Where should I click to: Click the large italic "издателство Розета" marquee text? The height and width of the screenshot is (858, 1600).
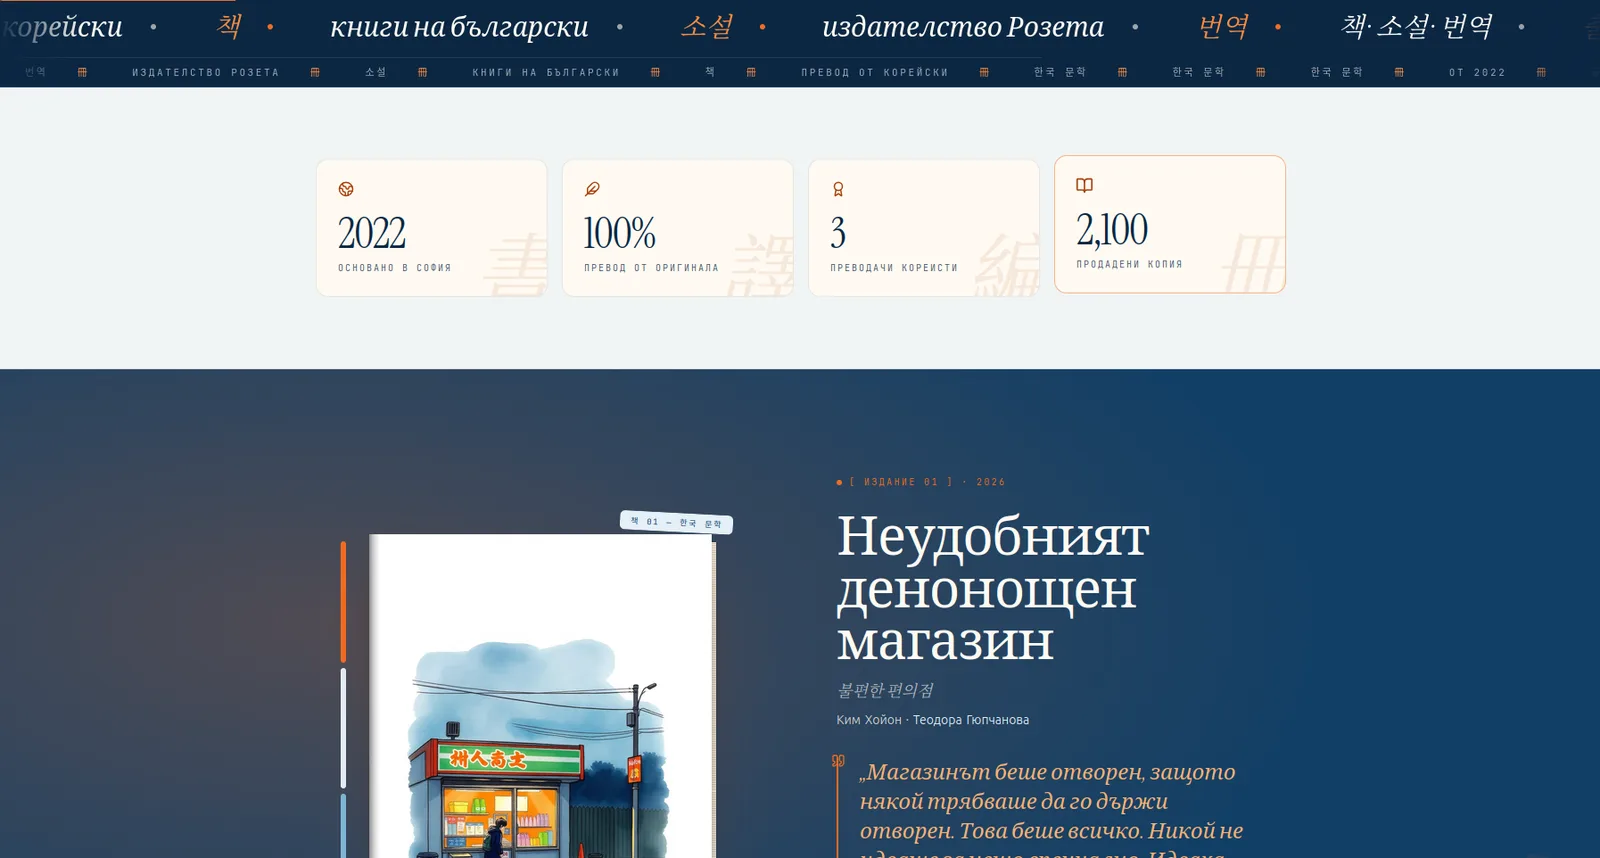963,27
